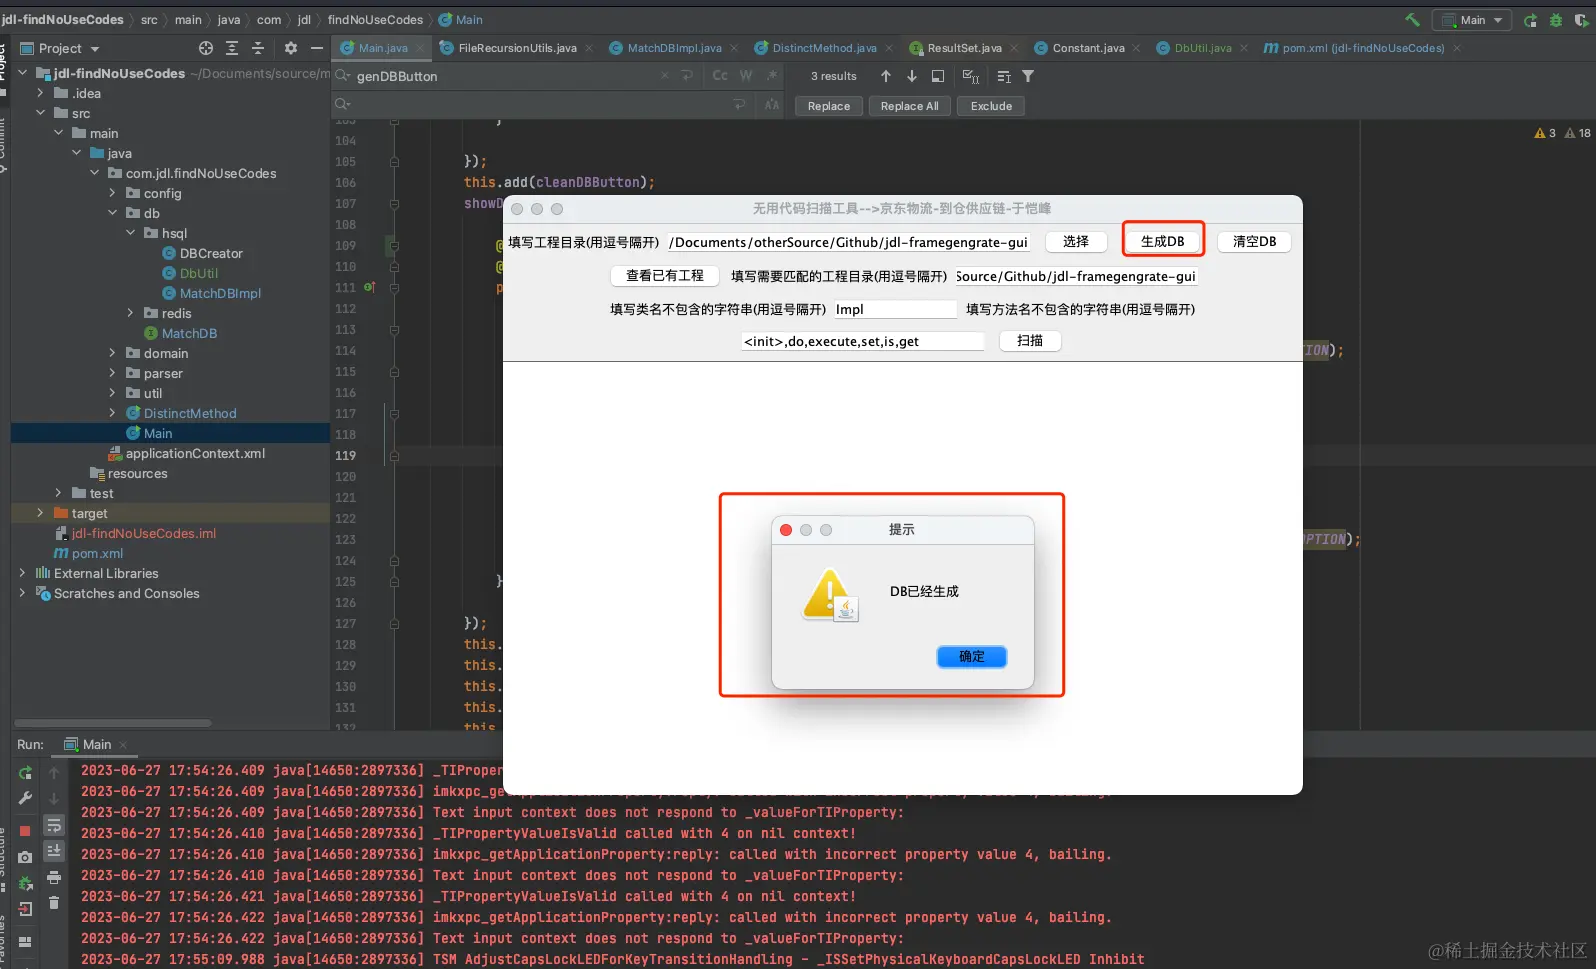Screen dimensions: 1596x969
Task: Open find results in tool window icon
Action: pos(938,76)
